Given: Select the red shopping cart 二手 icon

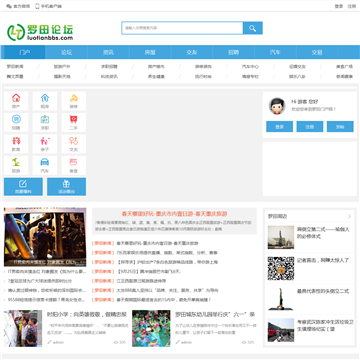Looking at the screenshot, I should (74, 122).
